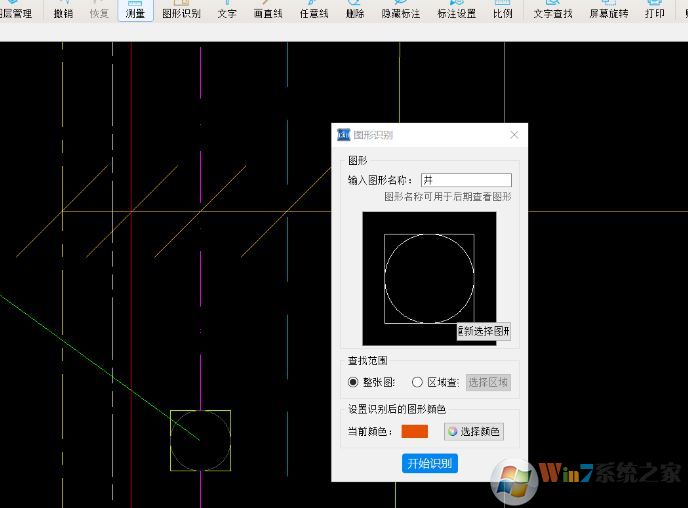Open 标注设置 annotation settings
The height and width of the screenshot is (508, 688).
456,13
